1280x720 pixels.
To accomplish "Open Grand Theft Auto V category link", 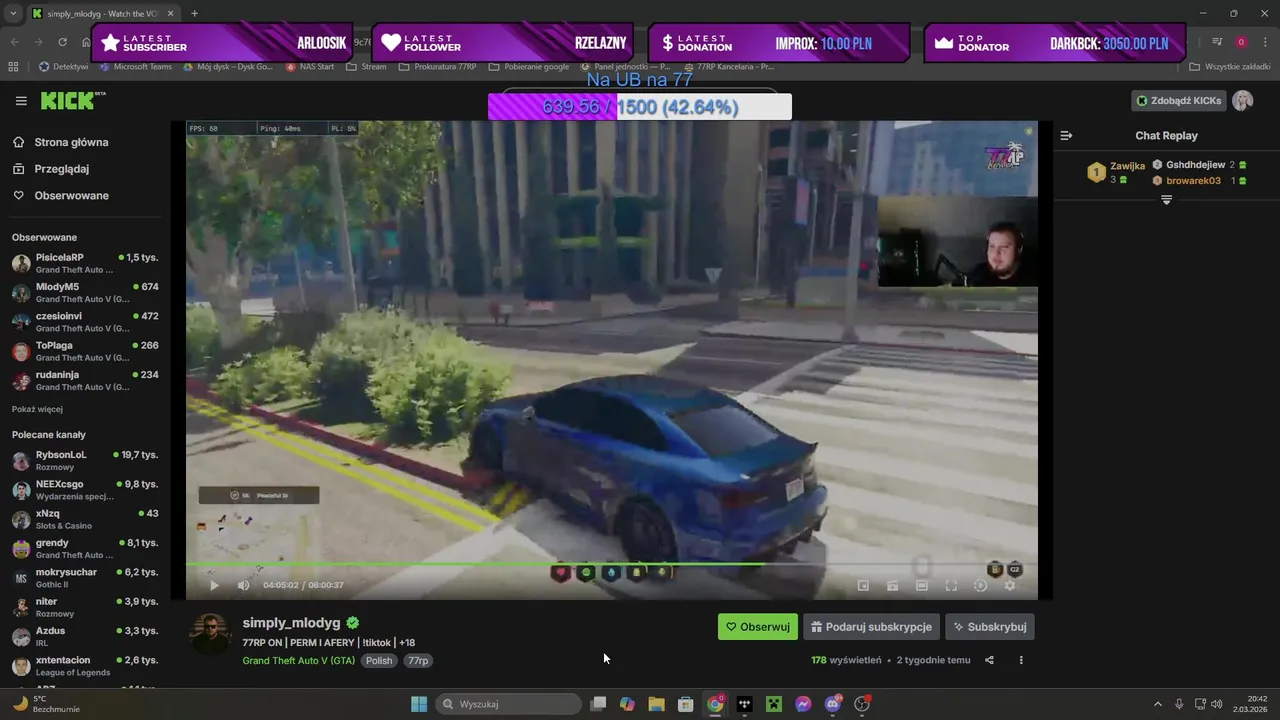I will (299, 661).
